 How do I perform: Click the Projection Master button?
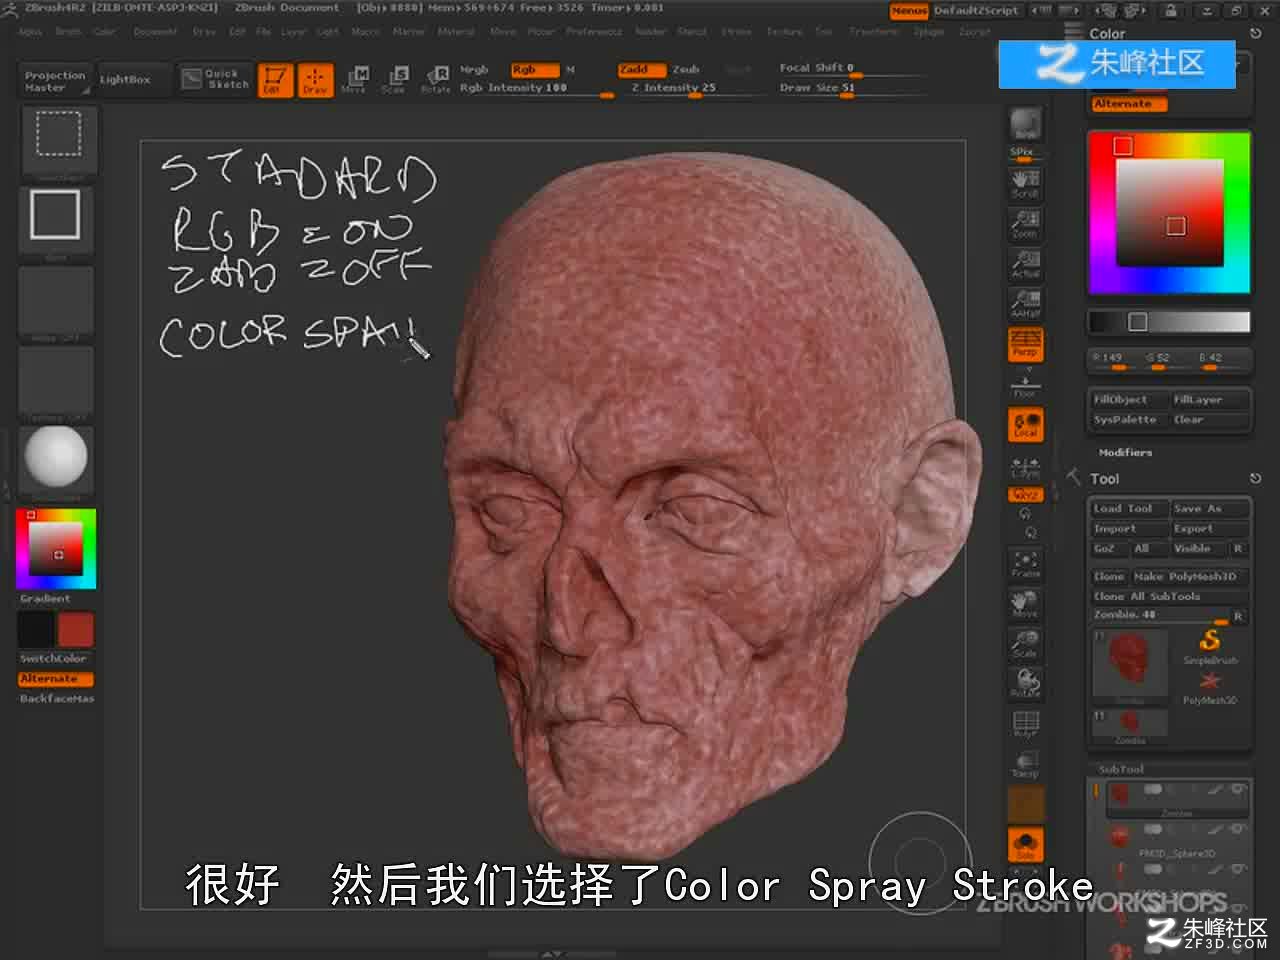click(x=56, y=81)
